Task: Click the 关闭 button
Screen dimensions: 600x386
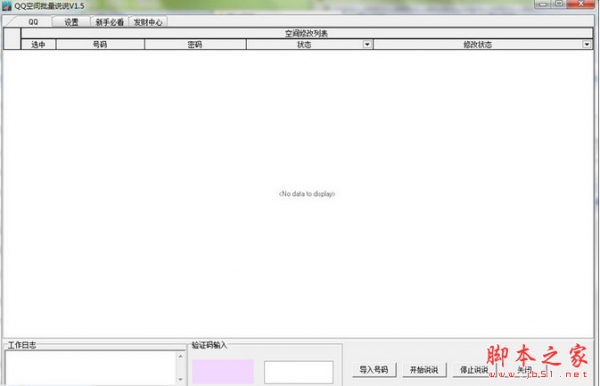Action: coord(524,370)
